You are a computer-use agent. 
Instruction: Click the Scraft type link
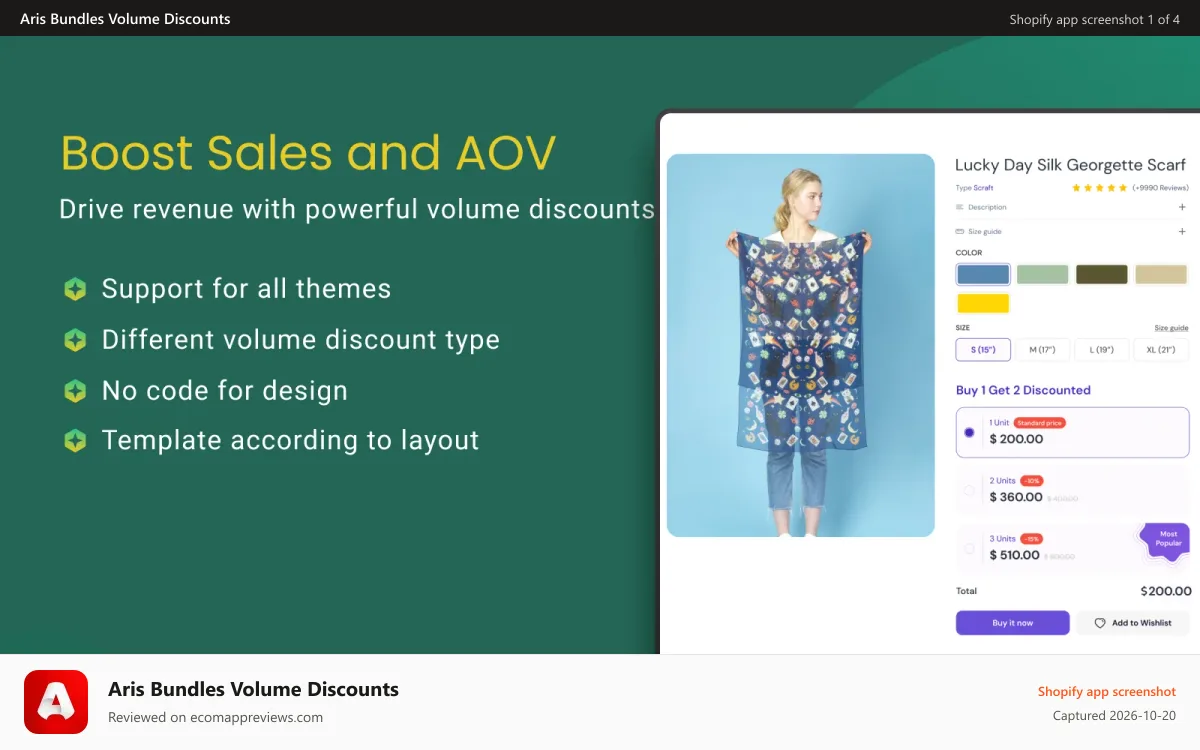click(984, 188)
